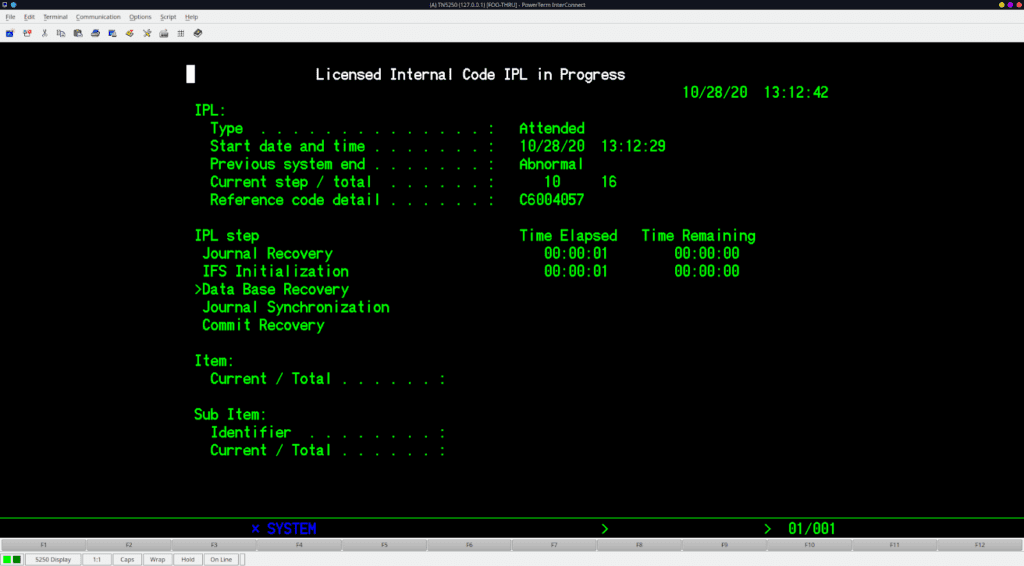1024x566 pixels.
Task: Toggle the Wrap status indicator
Action: pyautogui.click(x=157, y=559)
